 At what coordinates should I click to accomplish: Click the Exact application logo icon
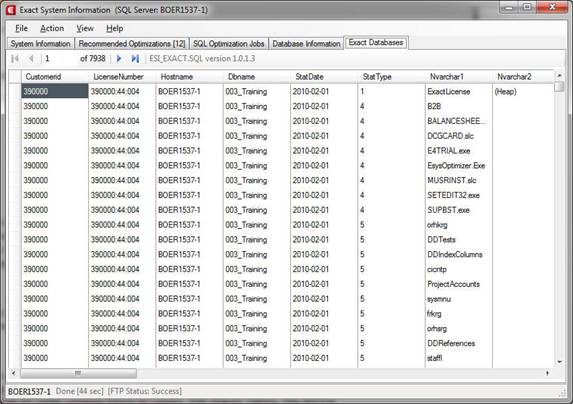[11, 10]
